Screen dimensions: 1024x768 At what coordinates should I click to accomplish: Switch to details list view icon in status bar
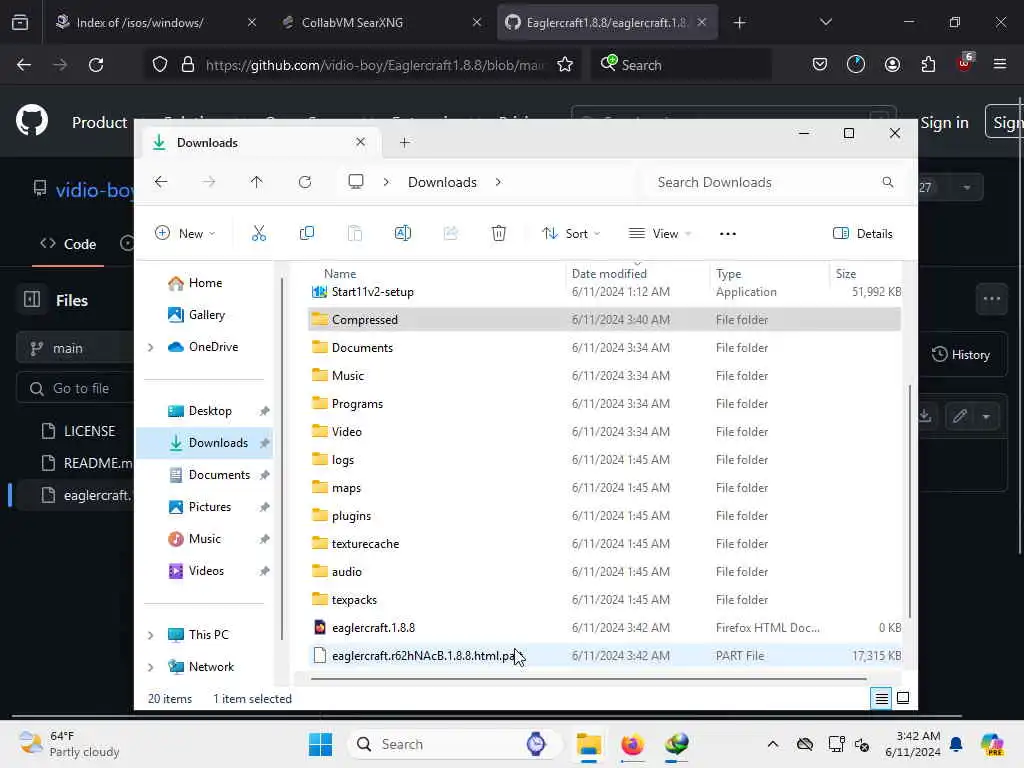point(881,699)
